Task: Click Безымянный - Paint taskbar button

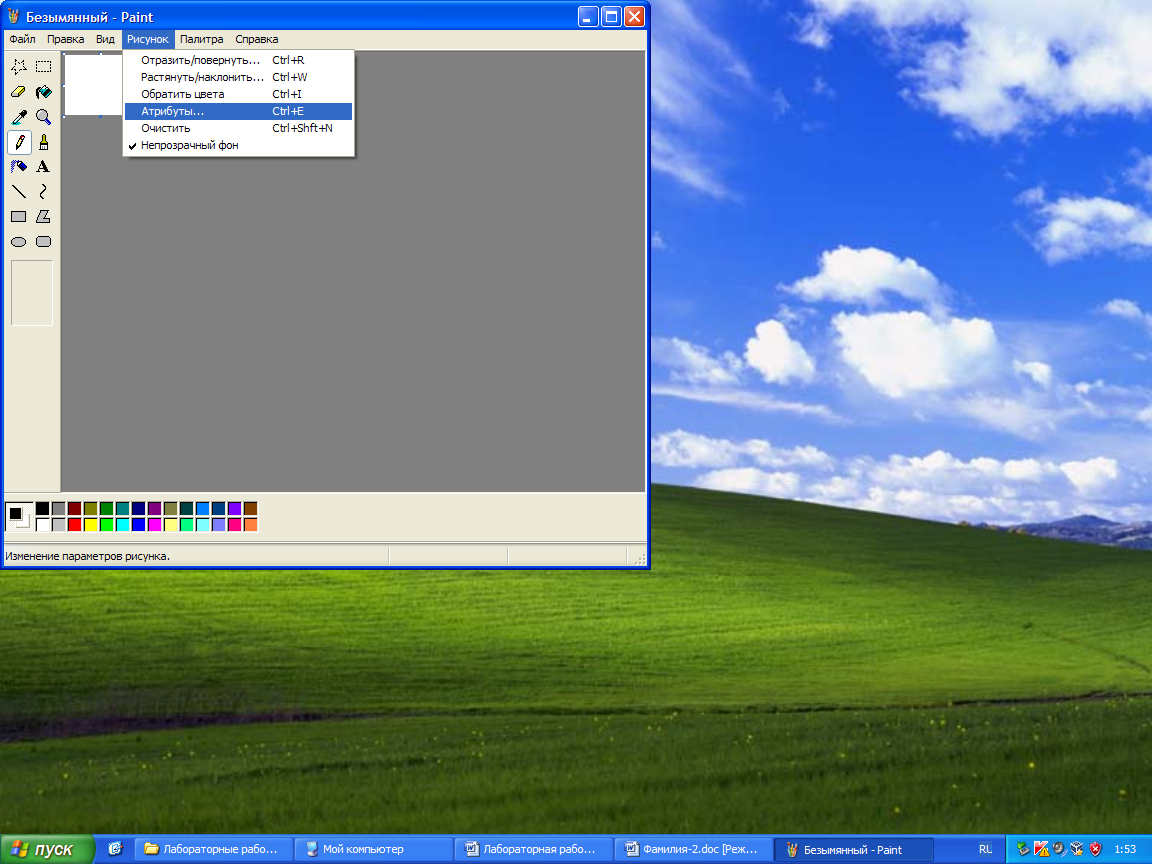Action: tap(854, 849)
